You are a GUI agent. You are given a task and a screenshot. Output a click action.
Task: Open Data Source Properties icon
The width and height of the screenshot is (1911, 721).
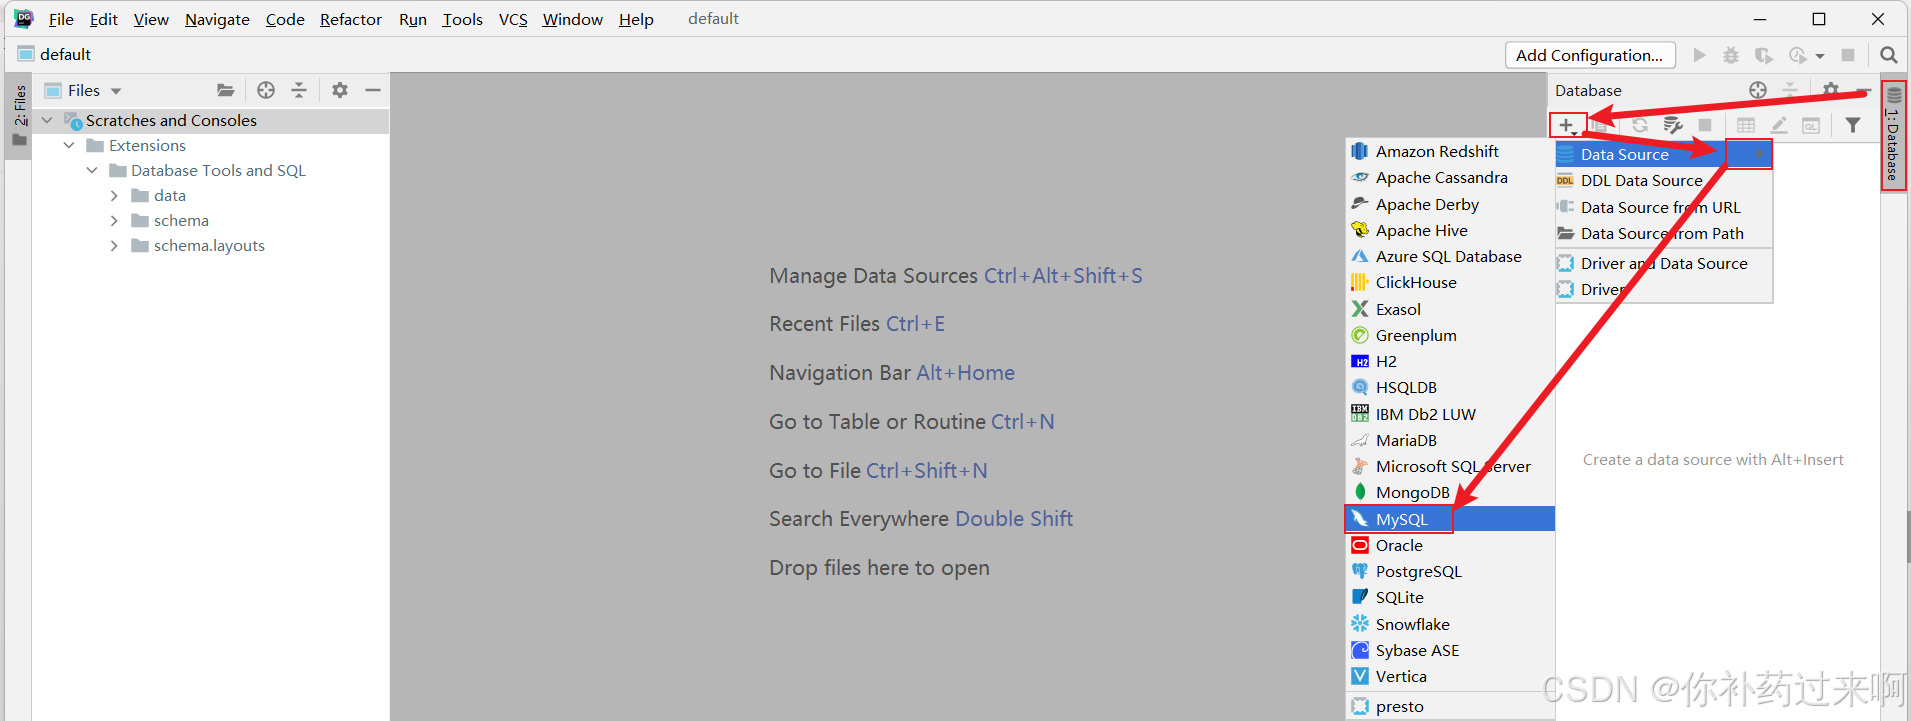point(1673,125)
